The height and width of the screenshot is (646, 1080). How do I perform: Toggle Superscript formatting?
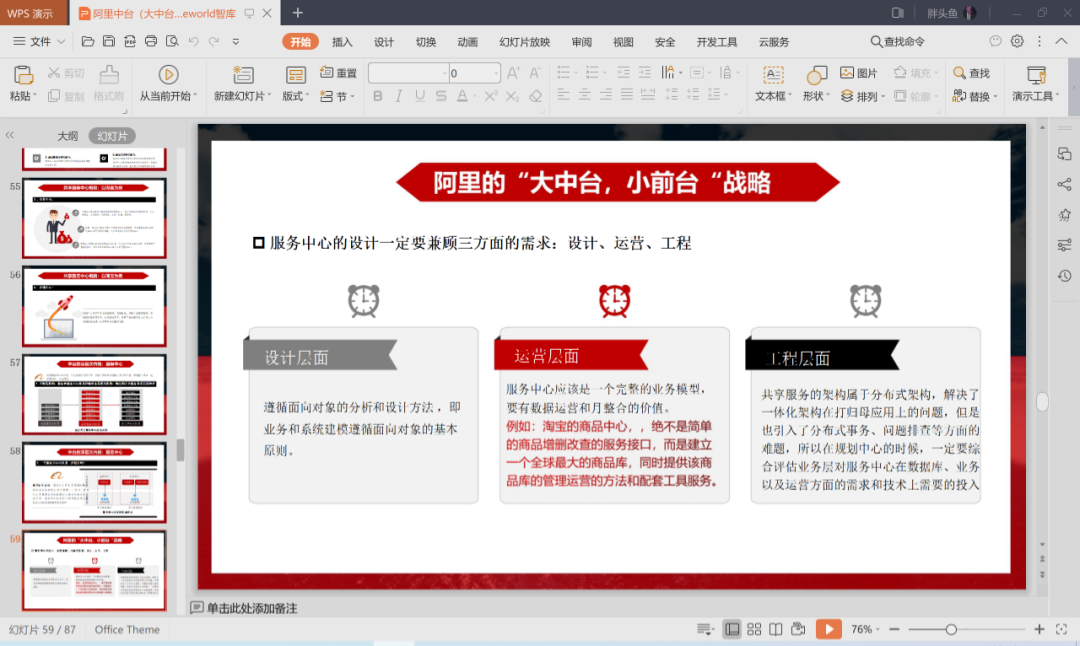[x=490, y=96]
